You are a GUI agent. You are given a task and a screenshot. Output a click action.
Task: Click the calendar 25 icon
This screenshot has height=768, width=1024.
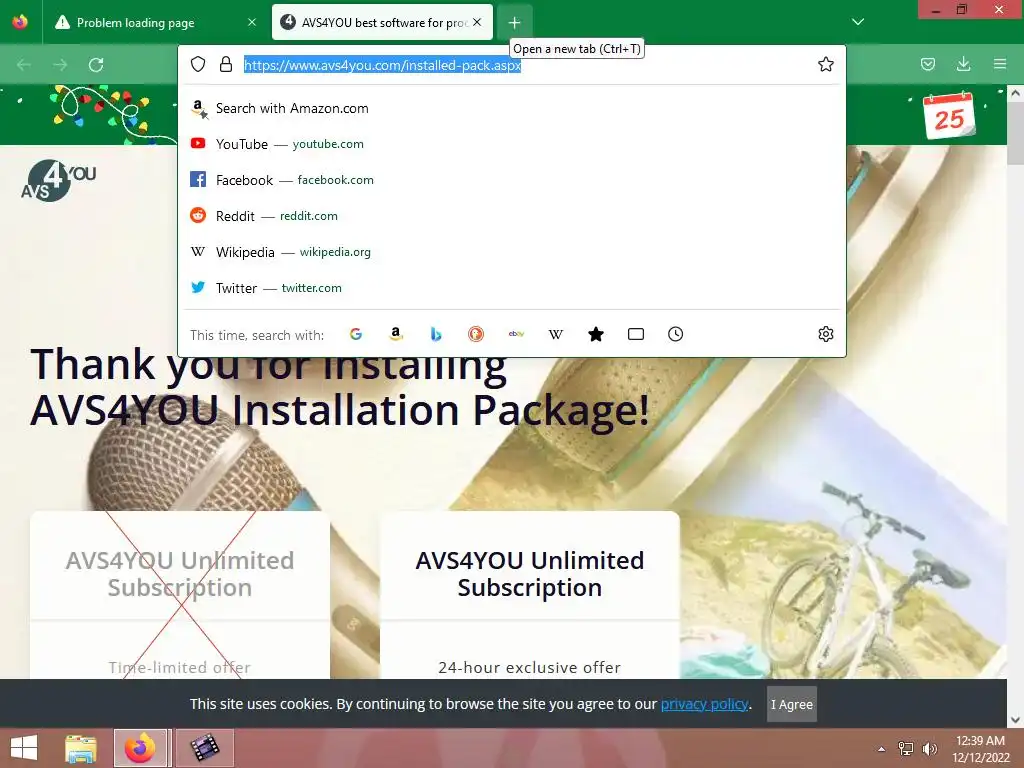pos(949,116)
